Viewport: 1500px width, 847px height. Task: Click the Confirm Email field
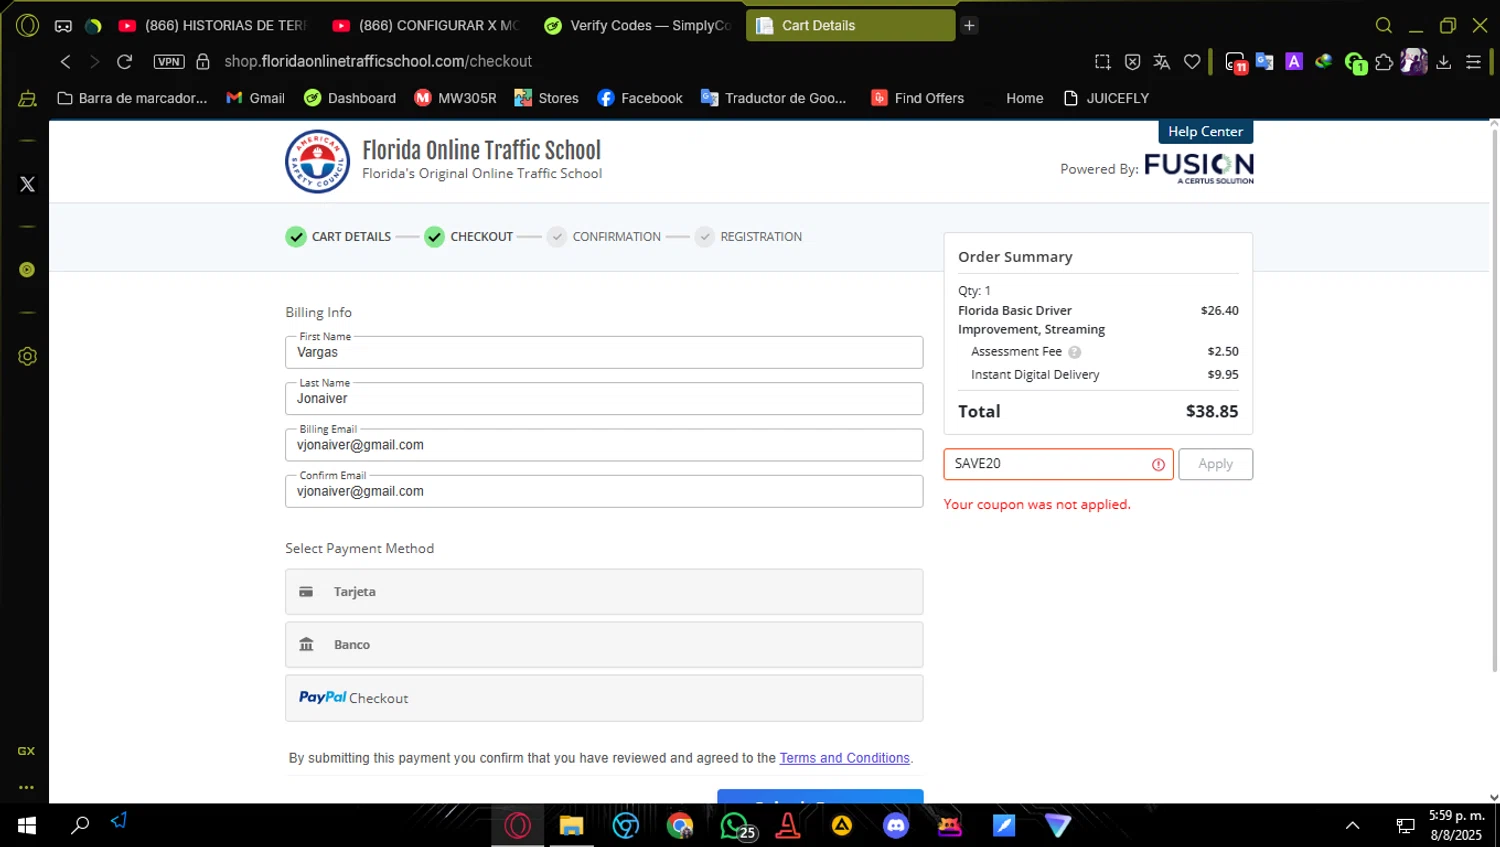pyautogui.click(x=604, y=491)
